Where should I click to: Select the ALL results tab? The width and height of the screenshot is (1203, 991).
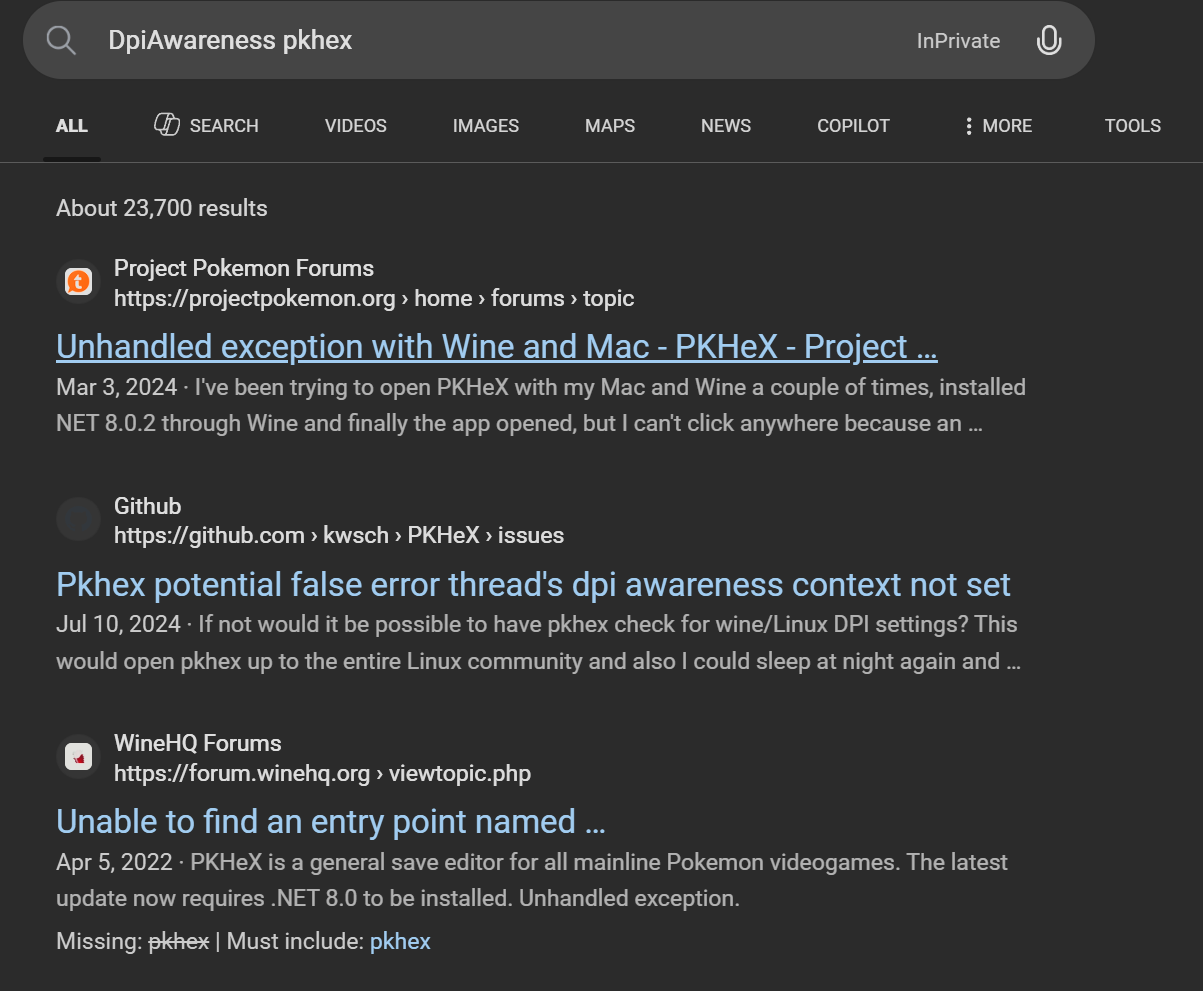tap(72, 126)
